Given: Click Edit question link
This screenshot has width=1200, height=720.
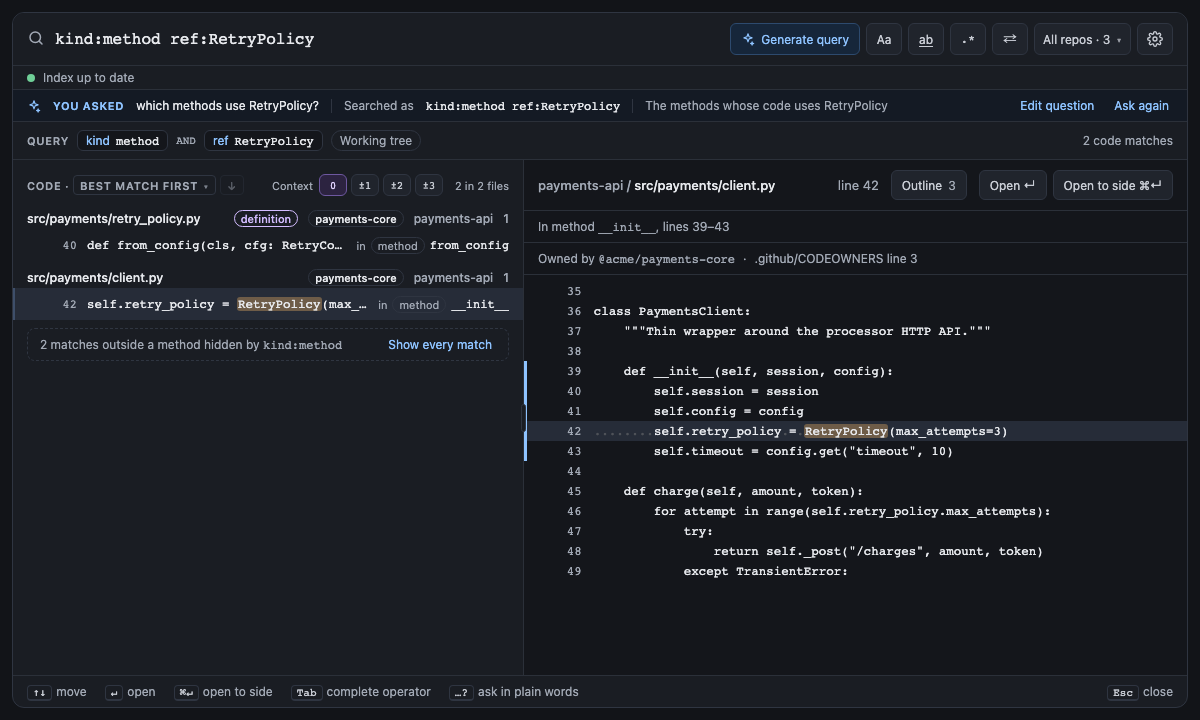Looking at the screenshot, I should [1057, 106].
